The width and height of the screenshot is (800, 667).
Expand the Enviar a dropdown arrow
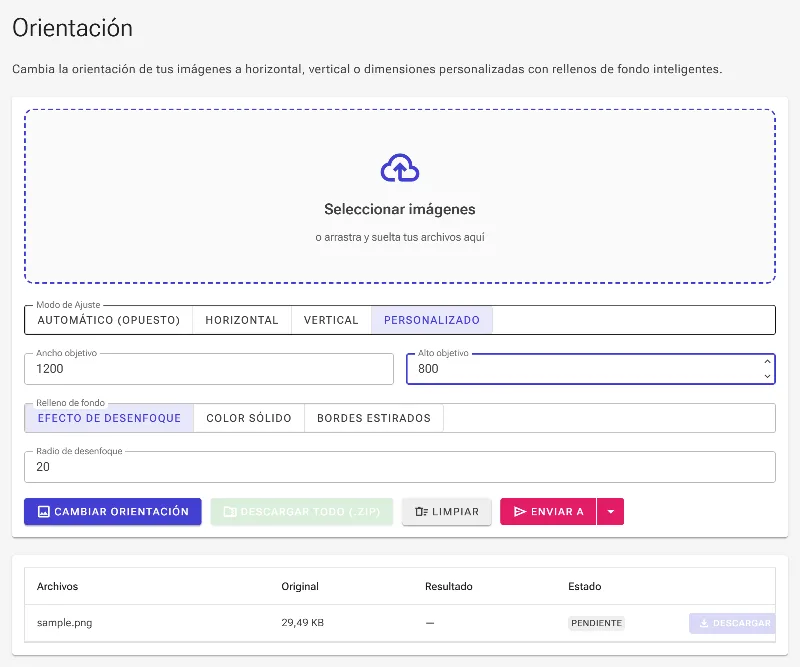pos(611,511)
